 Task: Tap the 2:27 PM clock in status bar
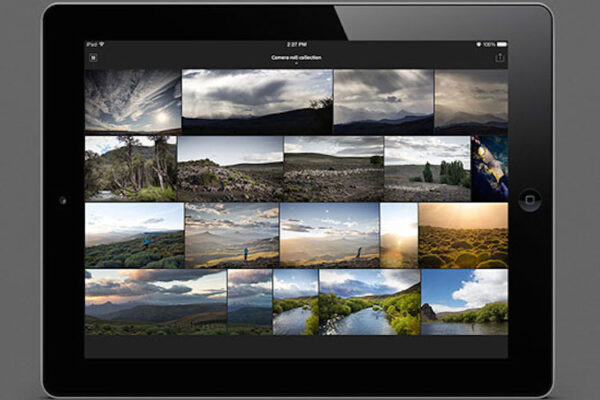(295, 45)
